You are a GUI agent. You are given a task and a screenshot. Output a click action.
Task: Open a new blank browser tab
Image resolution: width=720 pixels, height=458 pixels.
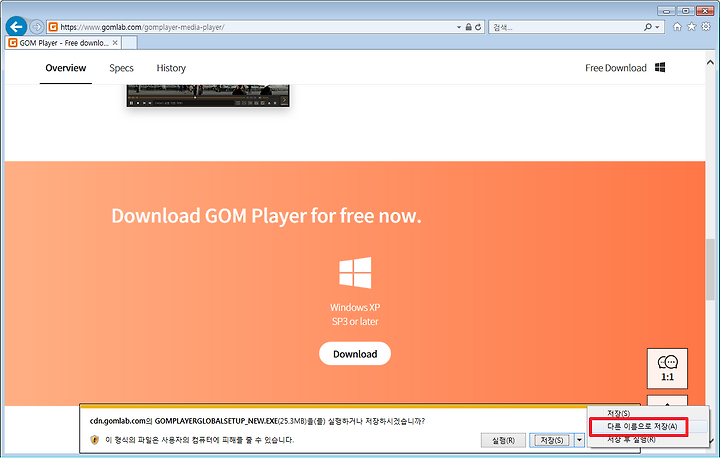(129, 43)
